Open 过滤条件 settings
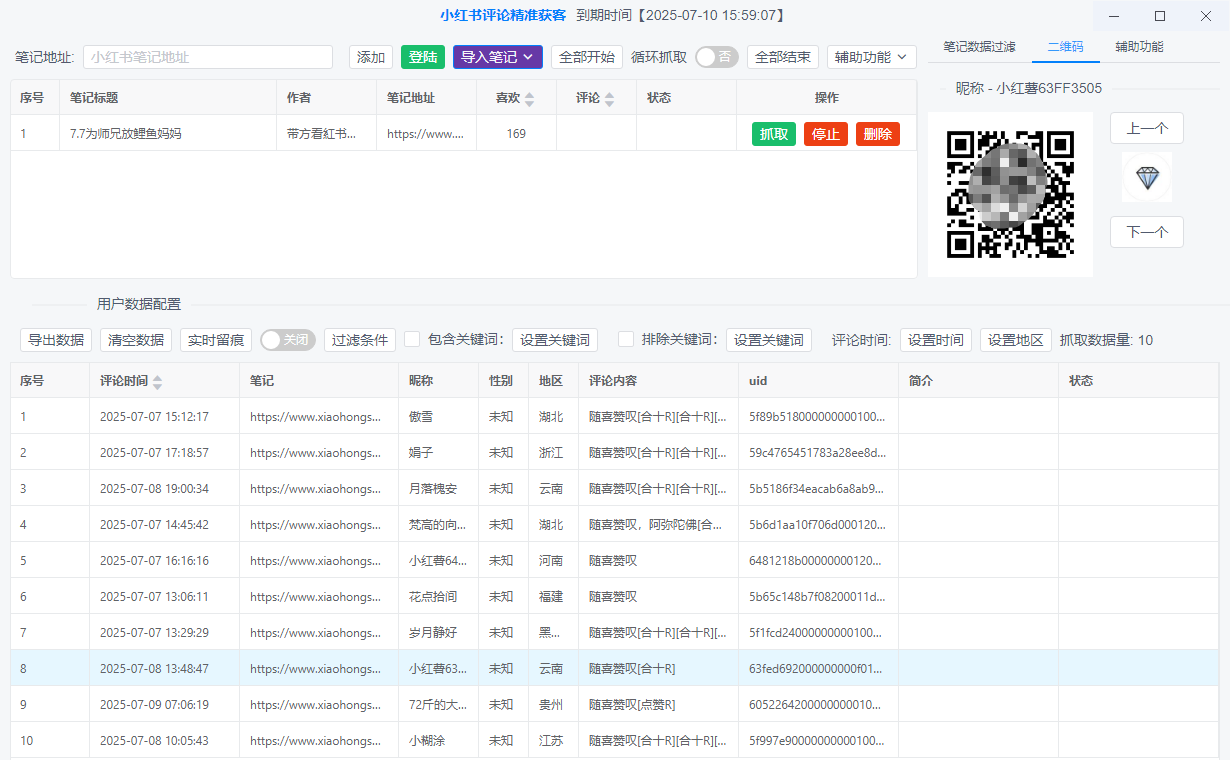This screenshot has width=1230, height=760. [360, 340]
